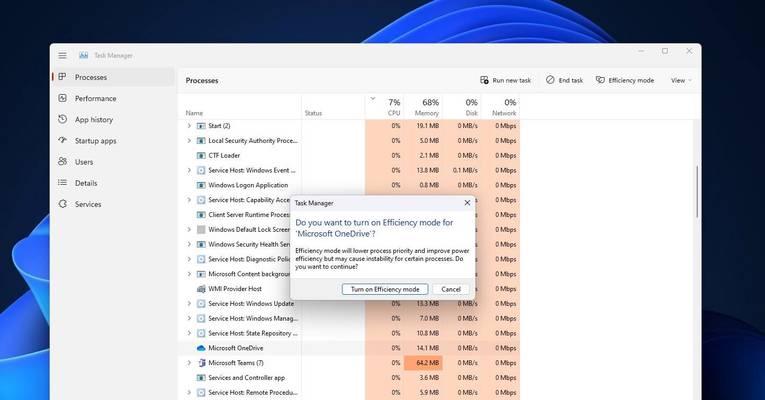Viewport: 765px width, 400px height.
Task: Click the Local Security Authority process icon
Action: coord(201,140)
